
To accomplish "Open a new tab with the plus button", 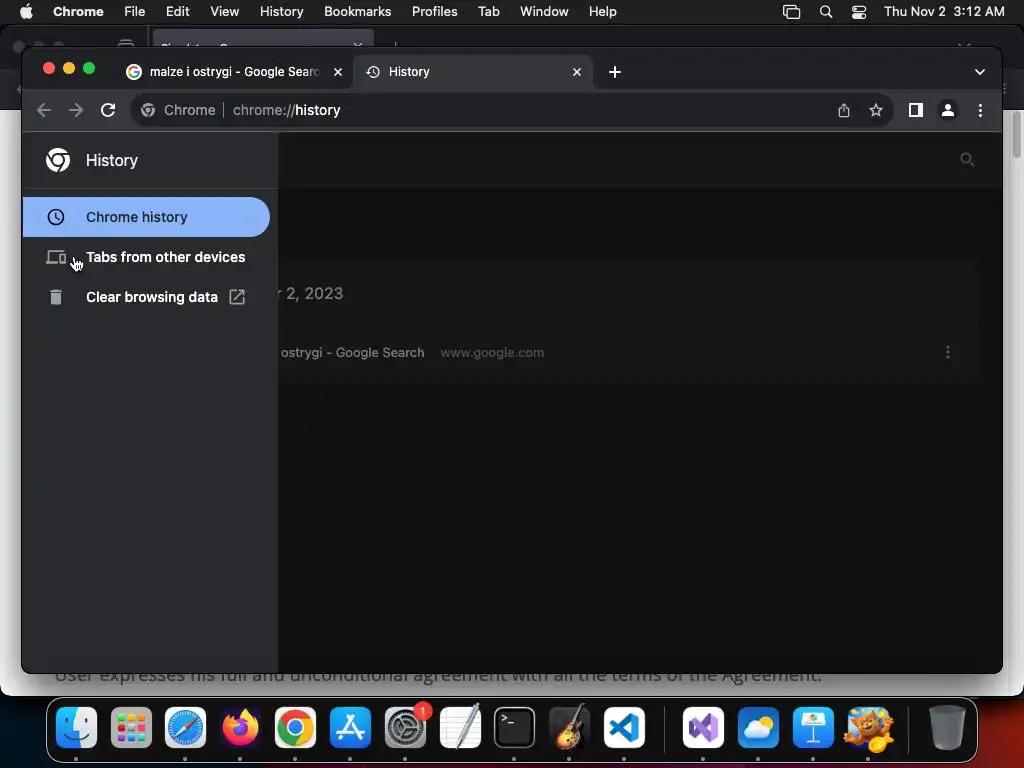I will point(615,72).
